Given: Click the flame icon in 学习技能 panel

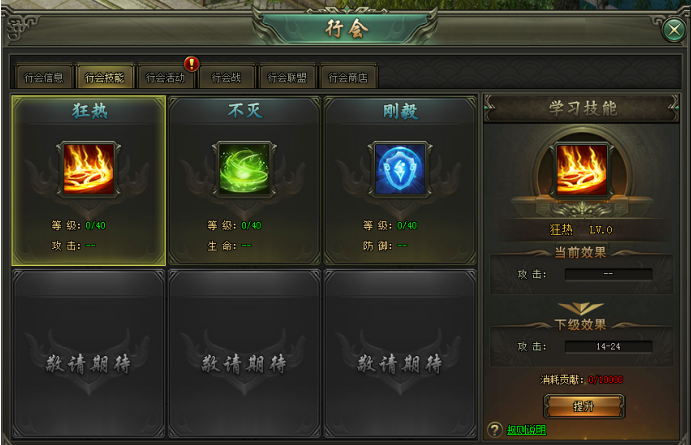Looking at the screenshot, I should pyautogui.click(x=582, y=170).
